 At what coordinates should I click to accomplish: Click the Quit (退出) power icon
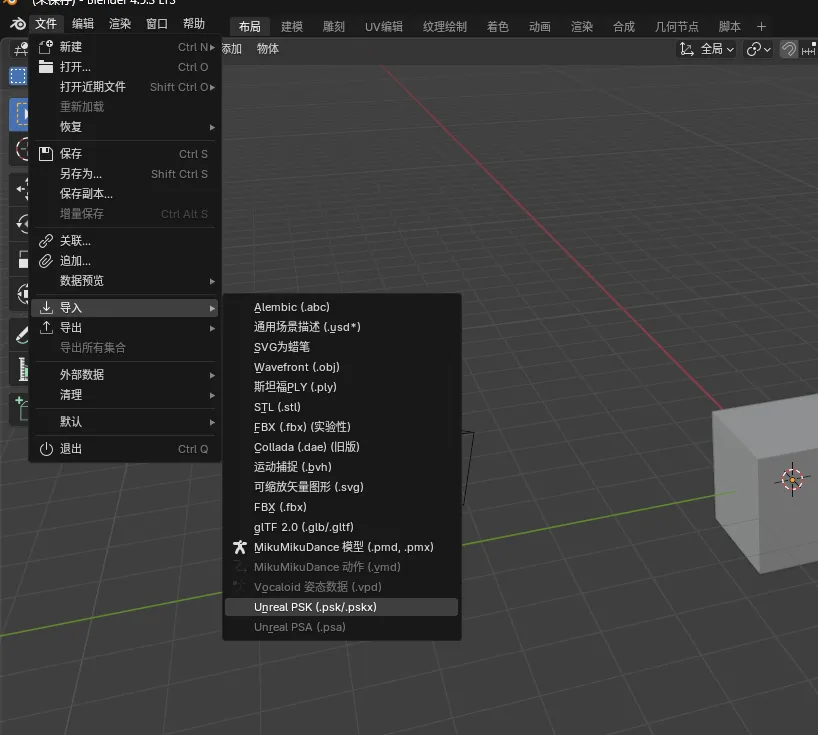pyautogui.click(x=45, y=449)
